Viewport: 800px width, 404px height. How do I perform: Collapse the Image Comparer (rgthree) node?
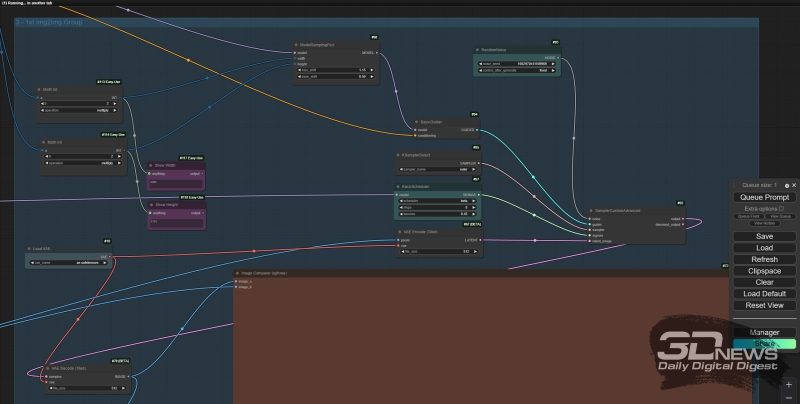point(238,272)
